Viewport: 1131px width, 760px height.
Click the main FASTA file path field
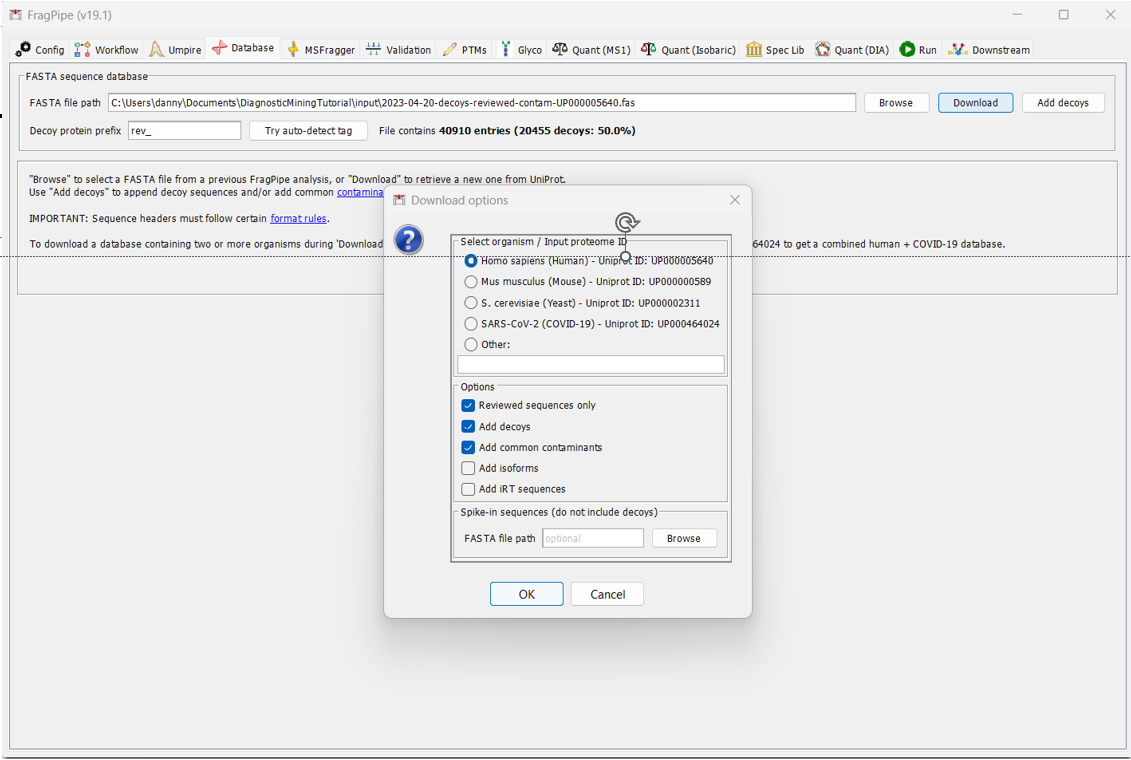pyautogui.click(x=482, y=102)
